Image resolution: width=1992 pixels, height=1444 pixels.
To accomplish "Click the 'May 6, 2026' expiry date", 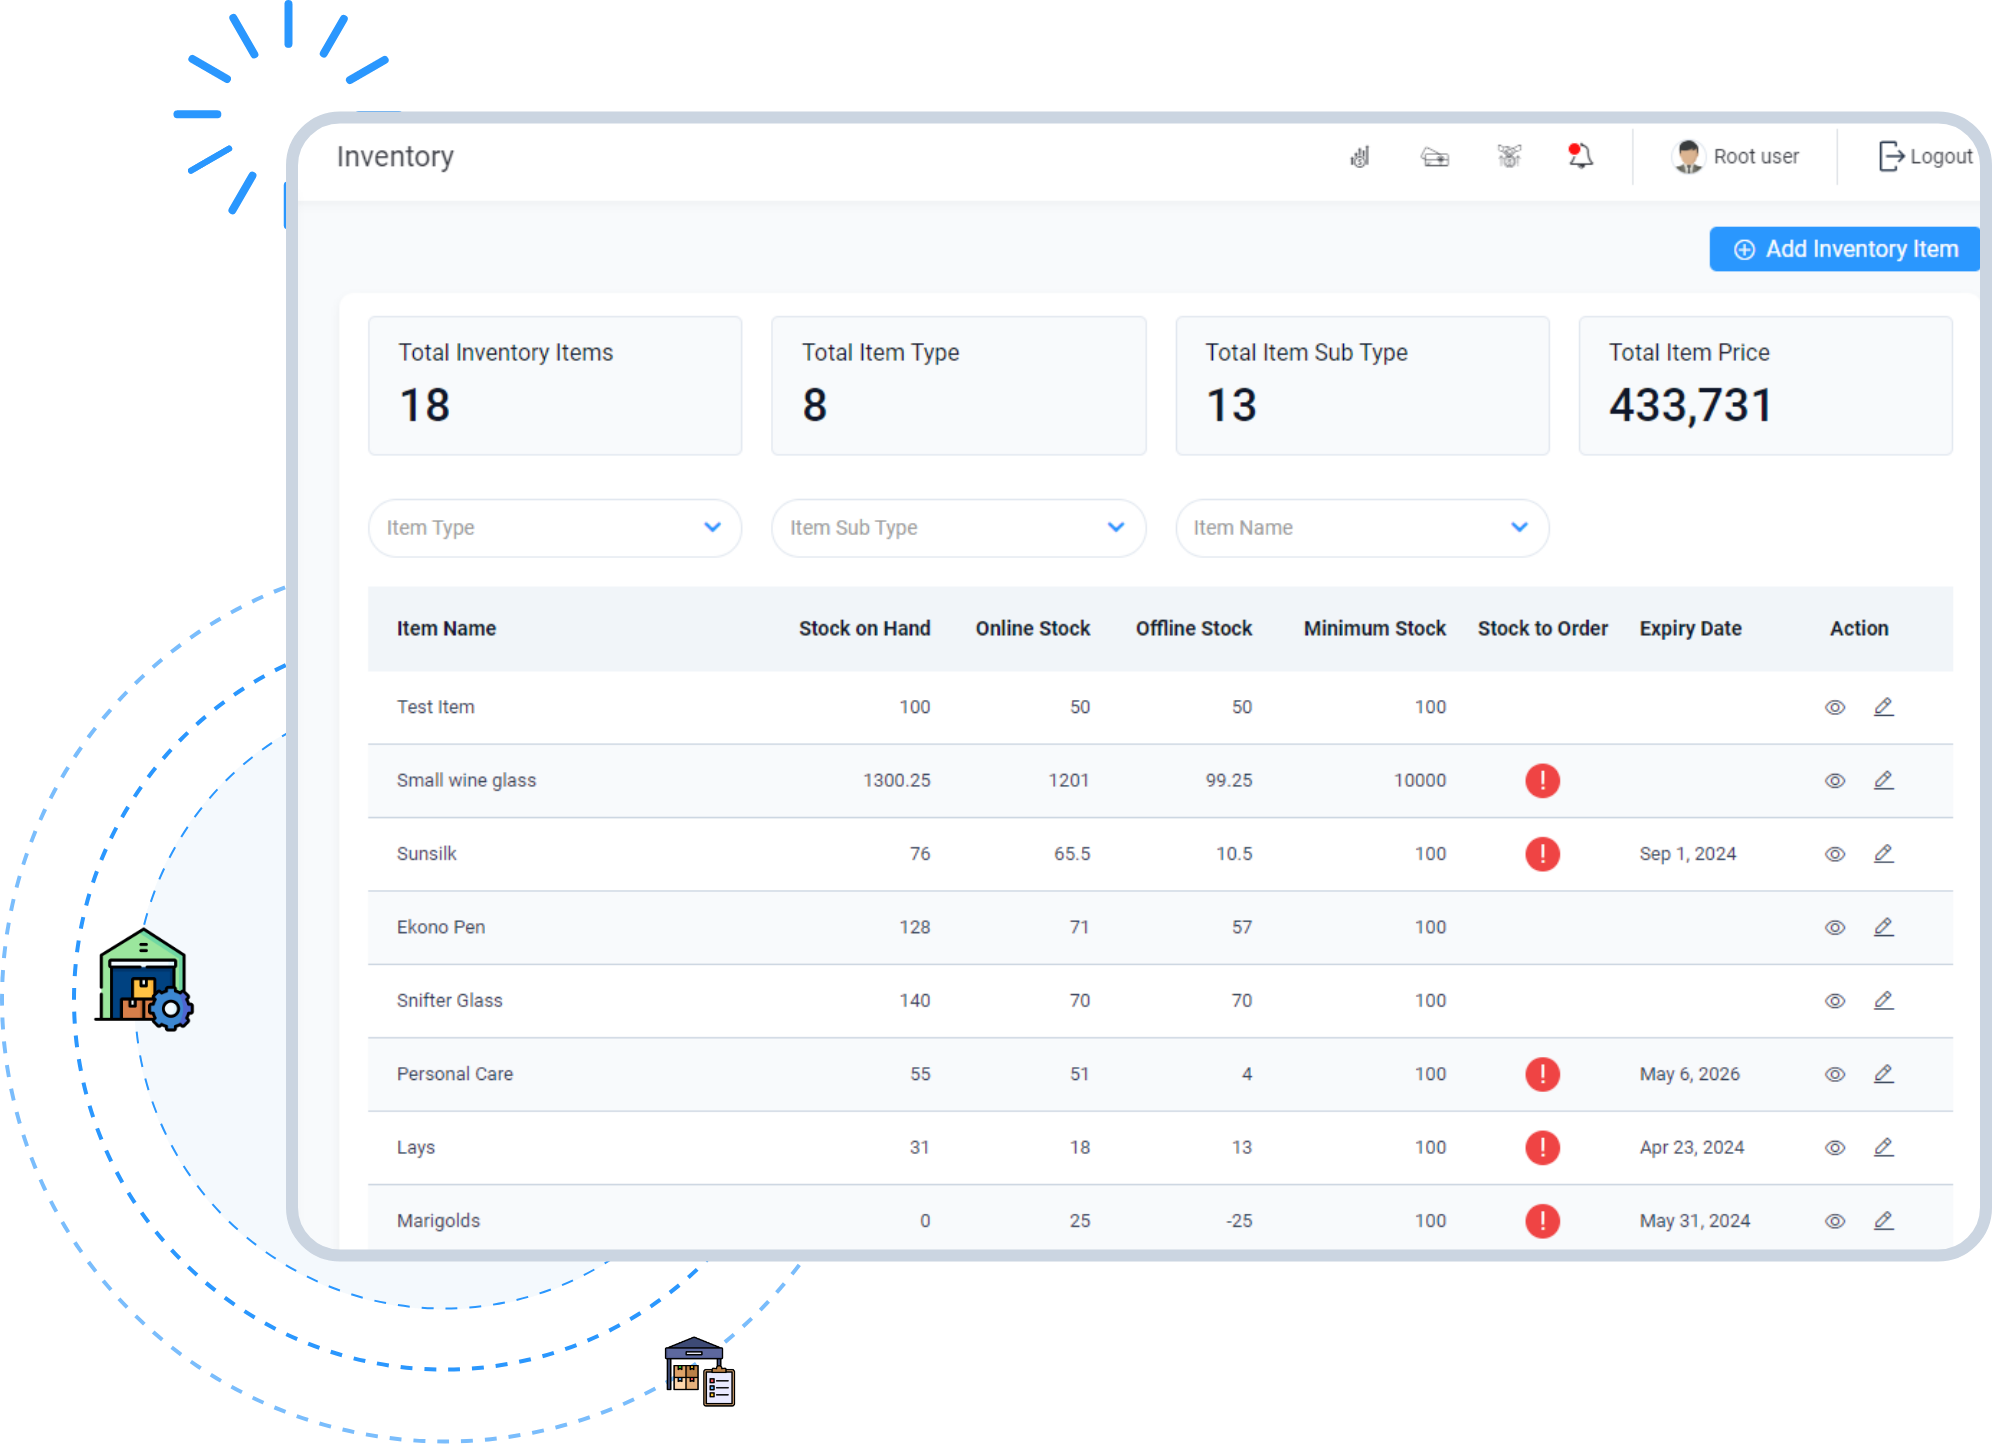I will pos(1689,1074).
